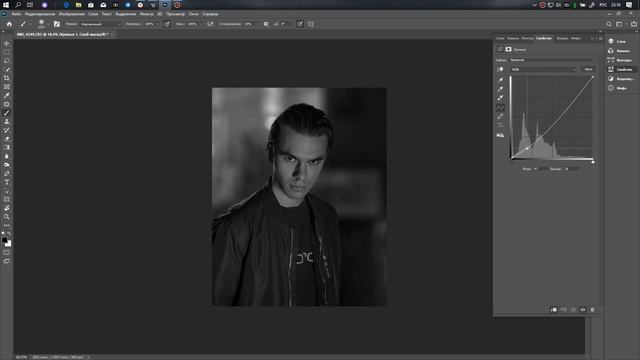
Task: Toggle the clipping warning histogram icon in Curves
Action: 500,135
